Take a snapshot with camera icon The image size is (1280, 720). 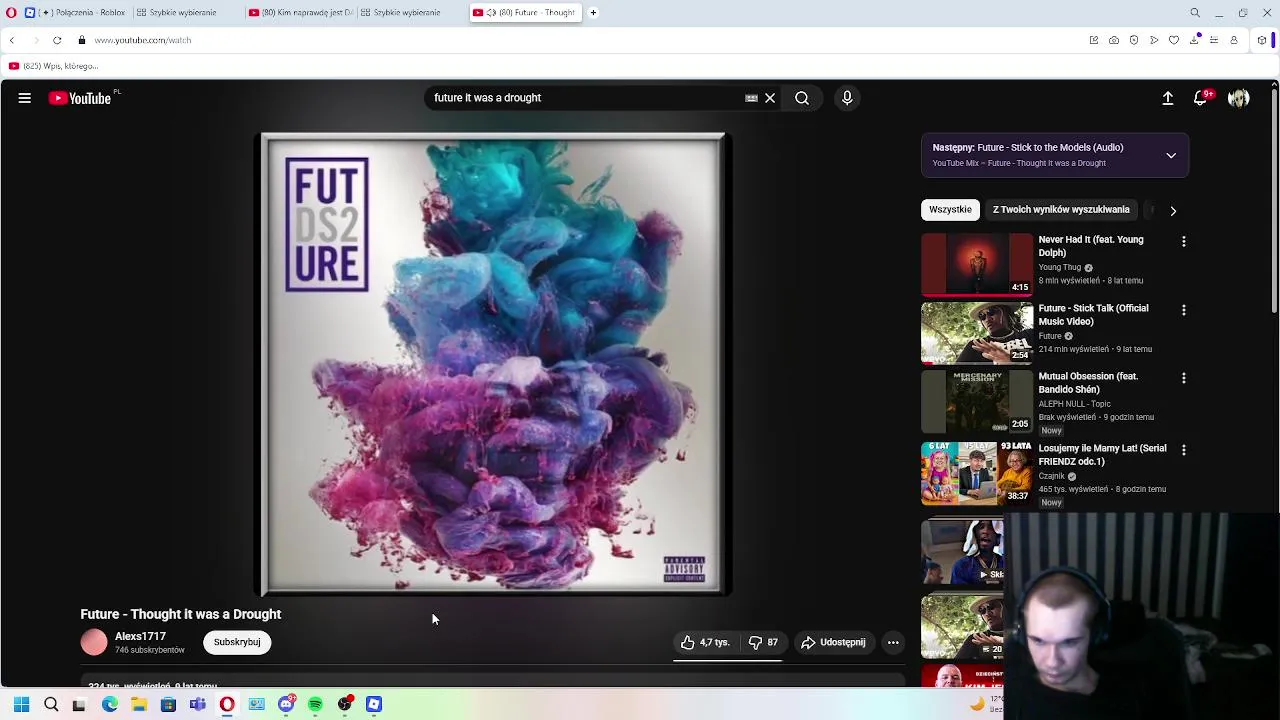pyautogui.click(x=1114, y=40)
